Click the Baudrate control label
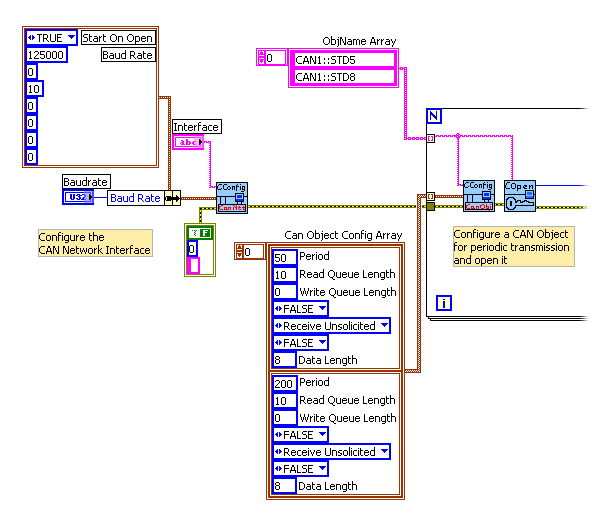 [x=86, y=182]
